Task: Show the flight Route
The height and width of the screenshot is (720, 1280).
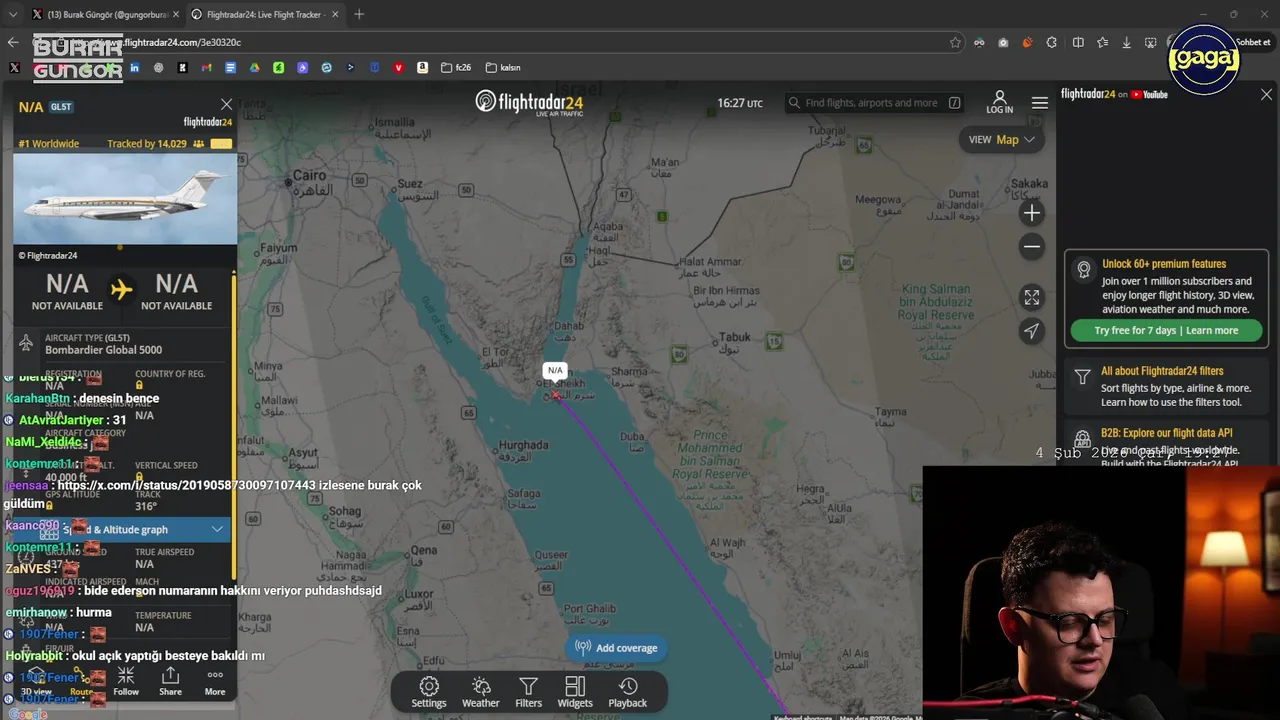Action: coord(81,682)
